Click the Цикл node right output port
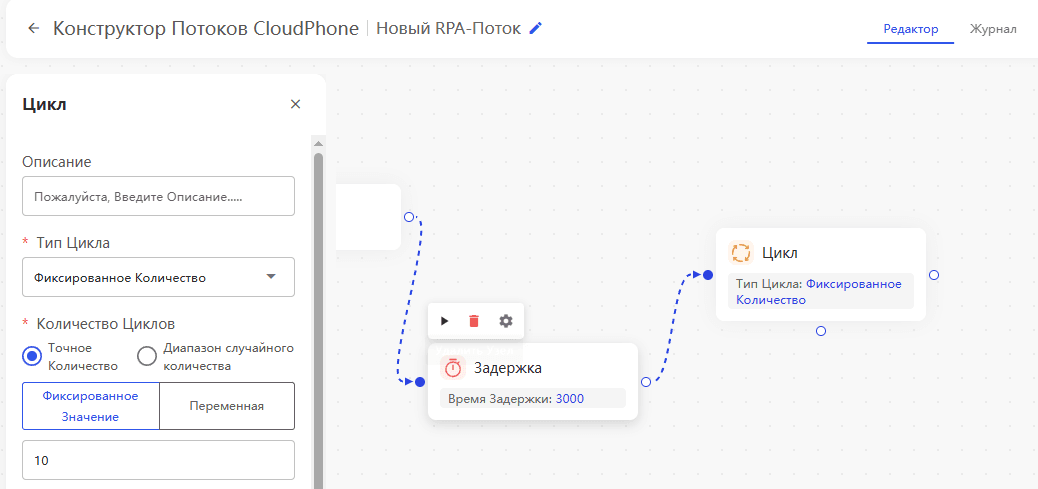The width and height of the screenshot is (1038, 489). point(934,275)
